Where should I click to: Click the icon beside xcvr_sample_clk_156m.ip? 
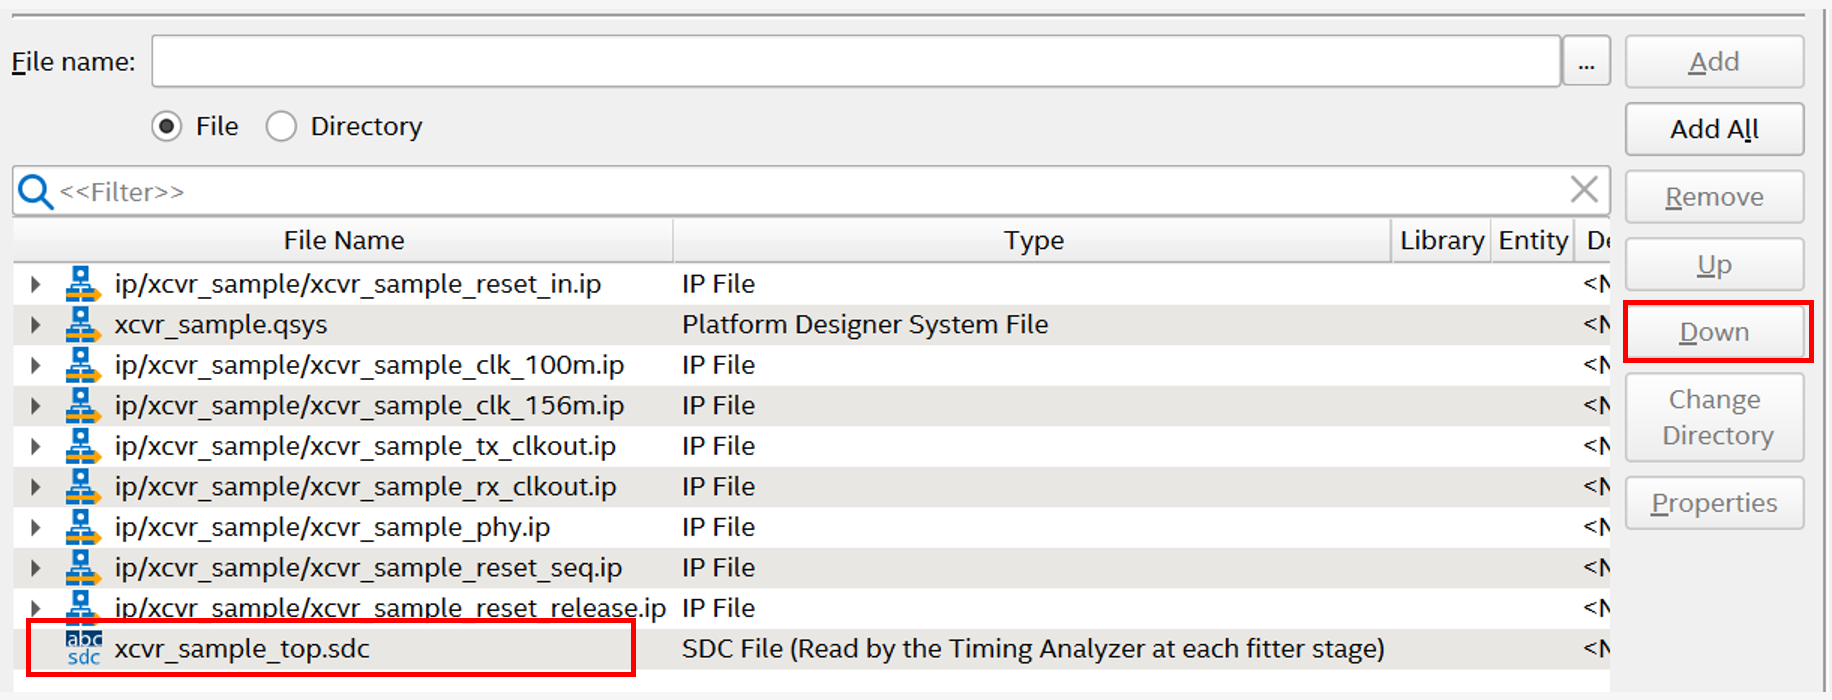click(82, 406)
